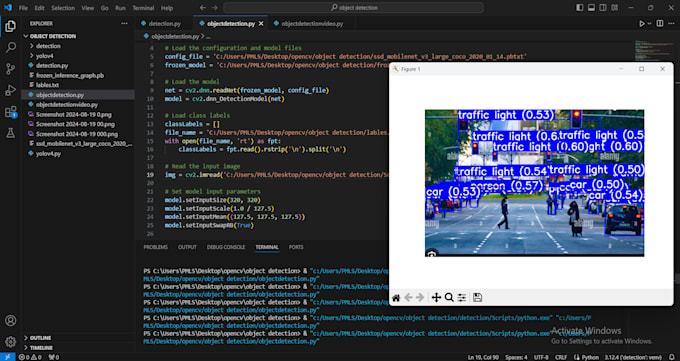Open Screenshot 2024-08-19 00.png file
The width and height of the screenshot is (680, 361).
(78, 124)
